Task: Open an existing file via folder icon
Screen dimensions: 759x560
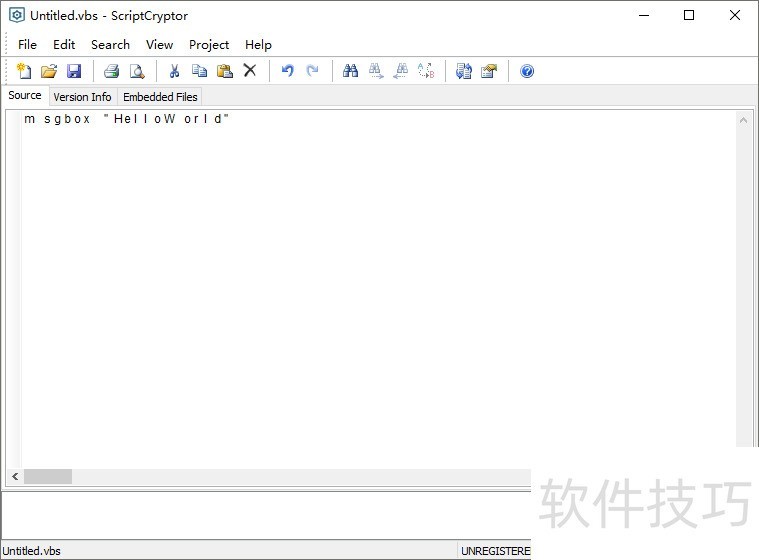Action: (49, 71)
